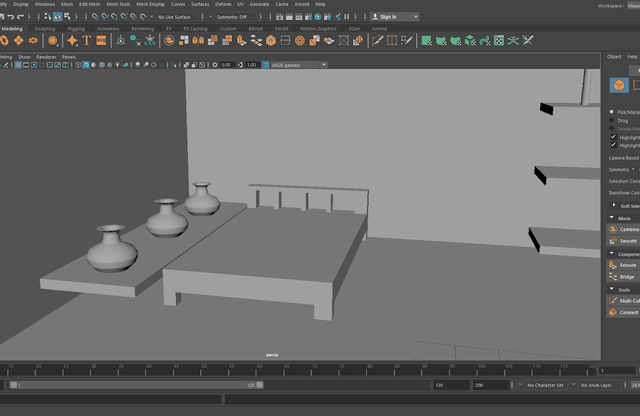Screen dimensions: 640x416
Task: Select the polygon Type text tool (T icon)
Action: point(87,40)
